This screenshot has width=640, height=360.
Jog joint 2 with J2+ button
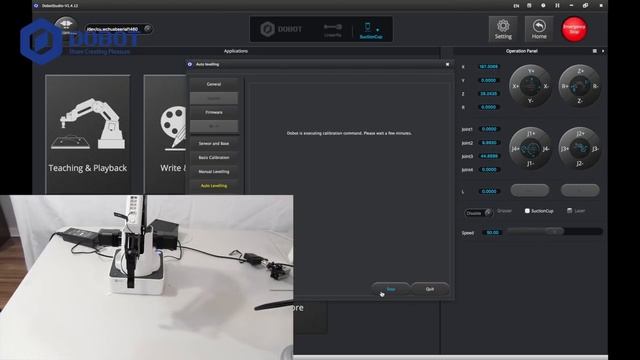point(580,133)
